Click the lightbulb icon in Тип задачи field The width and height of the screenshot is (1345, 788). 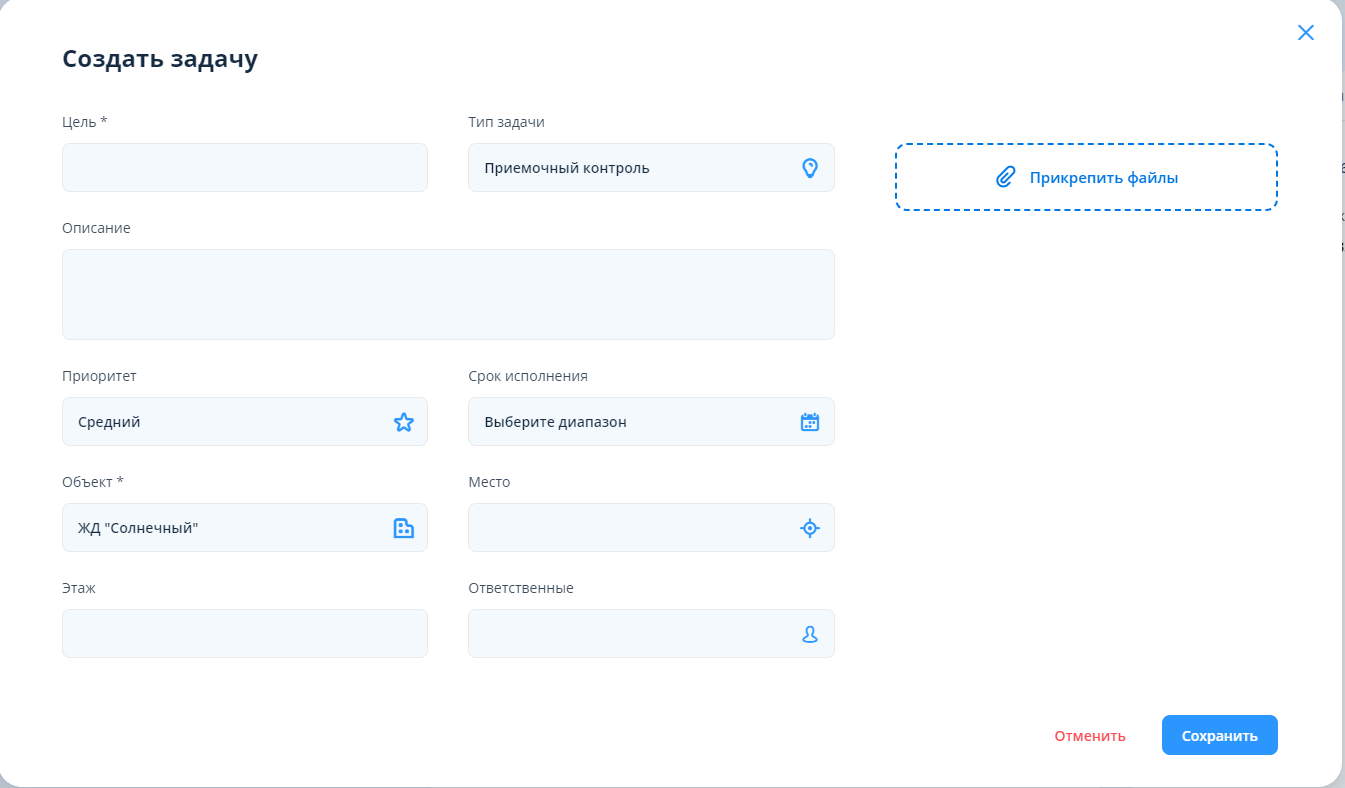810,168
